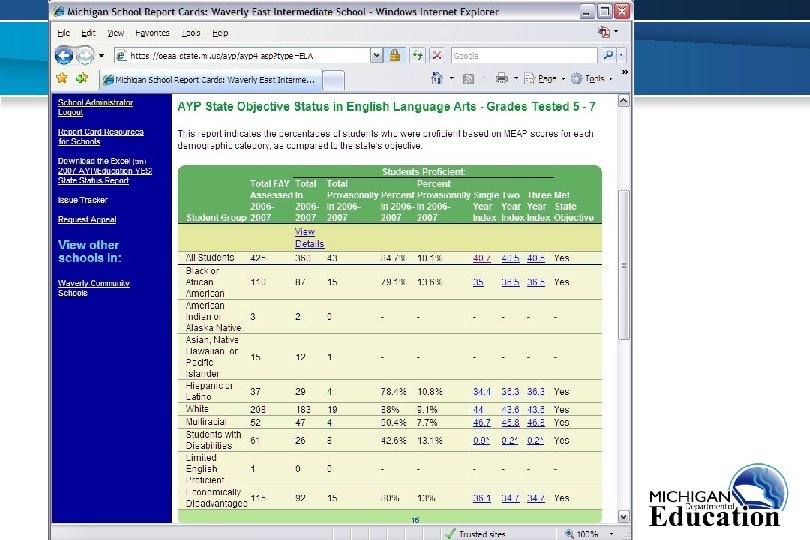
Task: Click the Hispanic or Latino single year index 34.4
Action: (481, 392)
